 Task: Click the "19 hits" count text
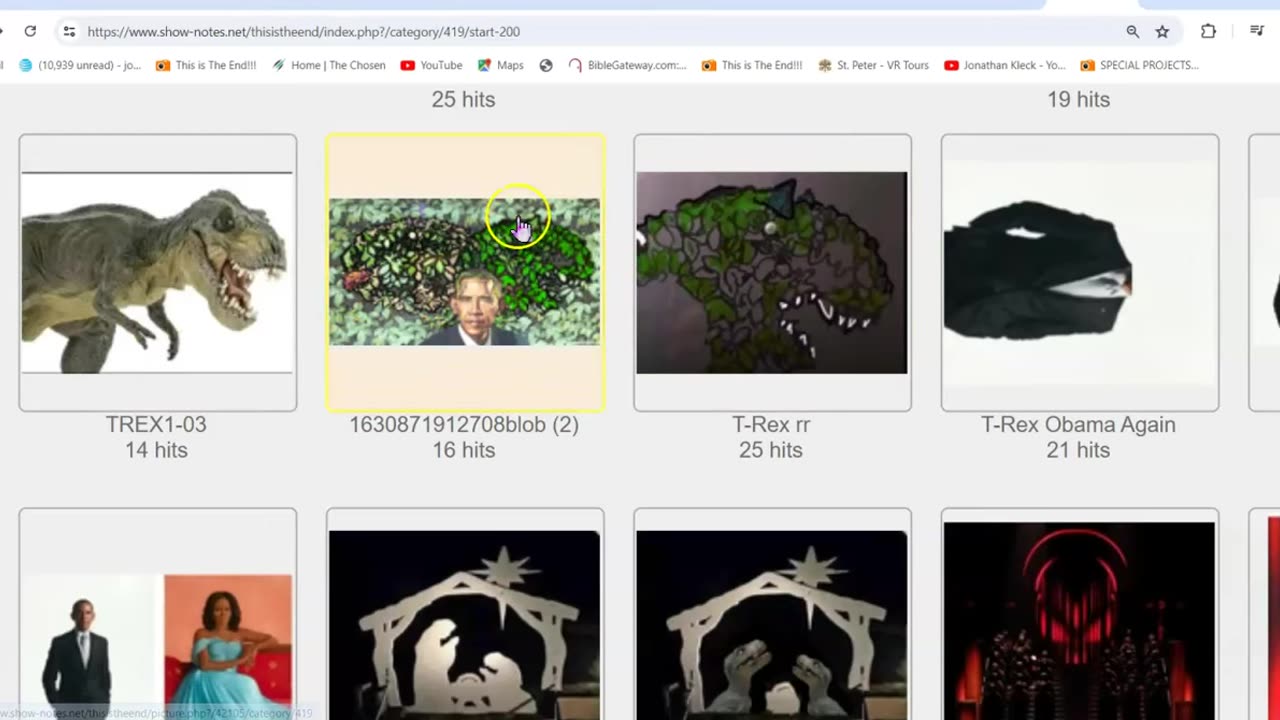point(1079,99)
